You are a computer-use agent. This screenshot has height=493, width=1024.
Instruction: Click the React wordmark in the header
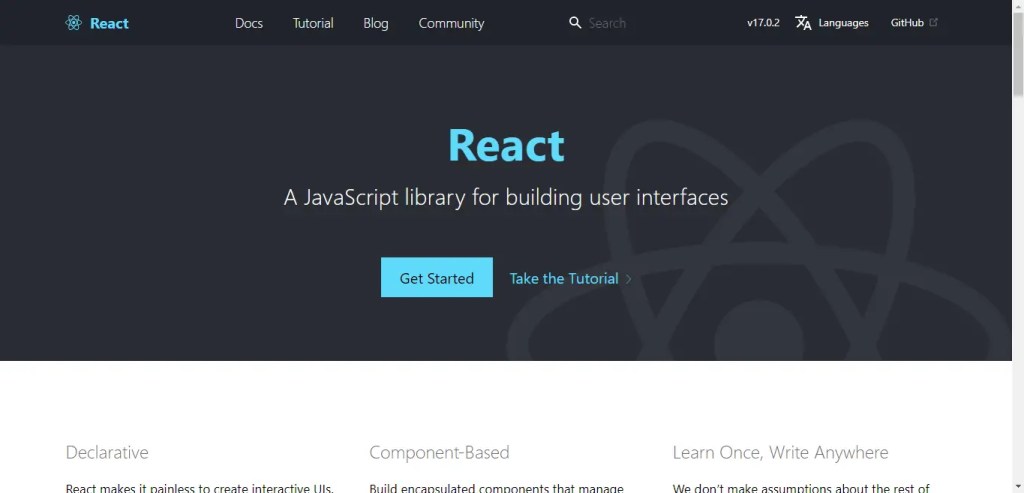coord(109,24)
